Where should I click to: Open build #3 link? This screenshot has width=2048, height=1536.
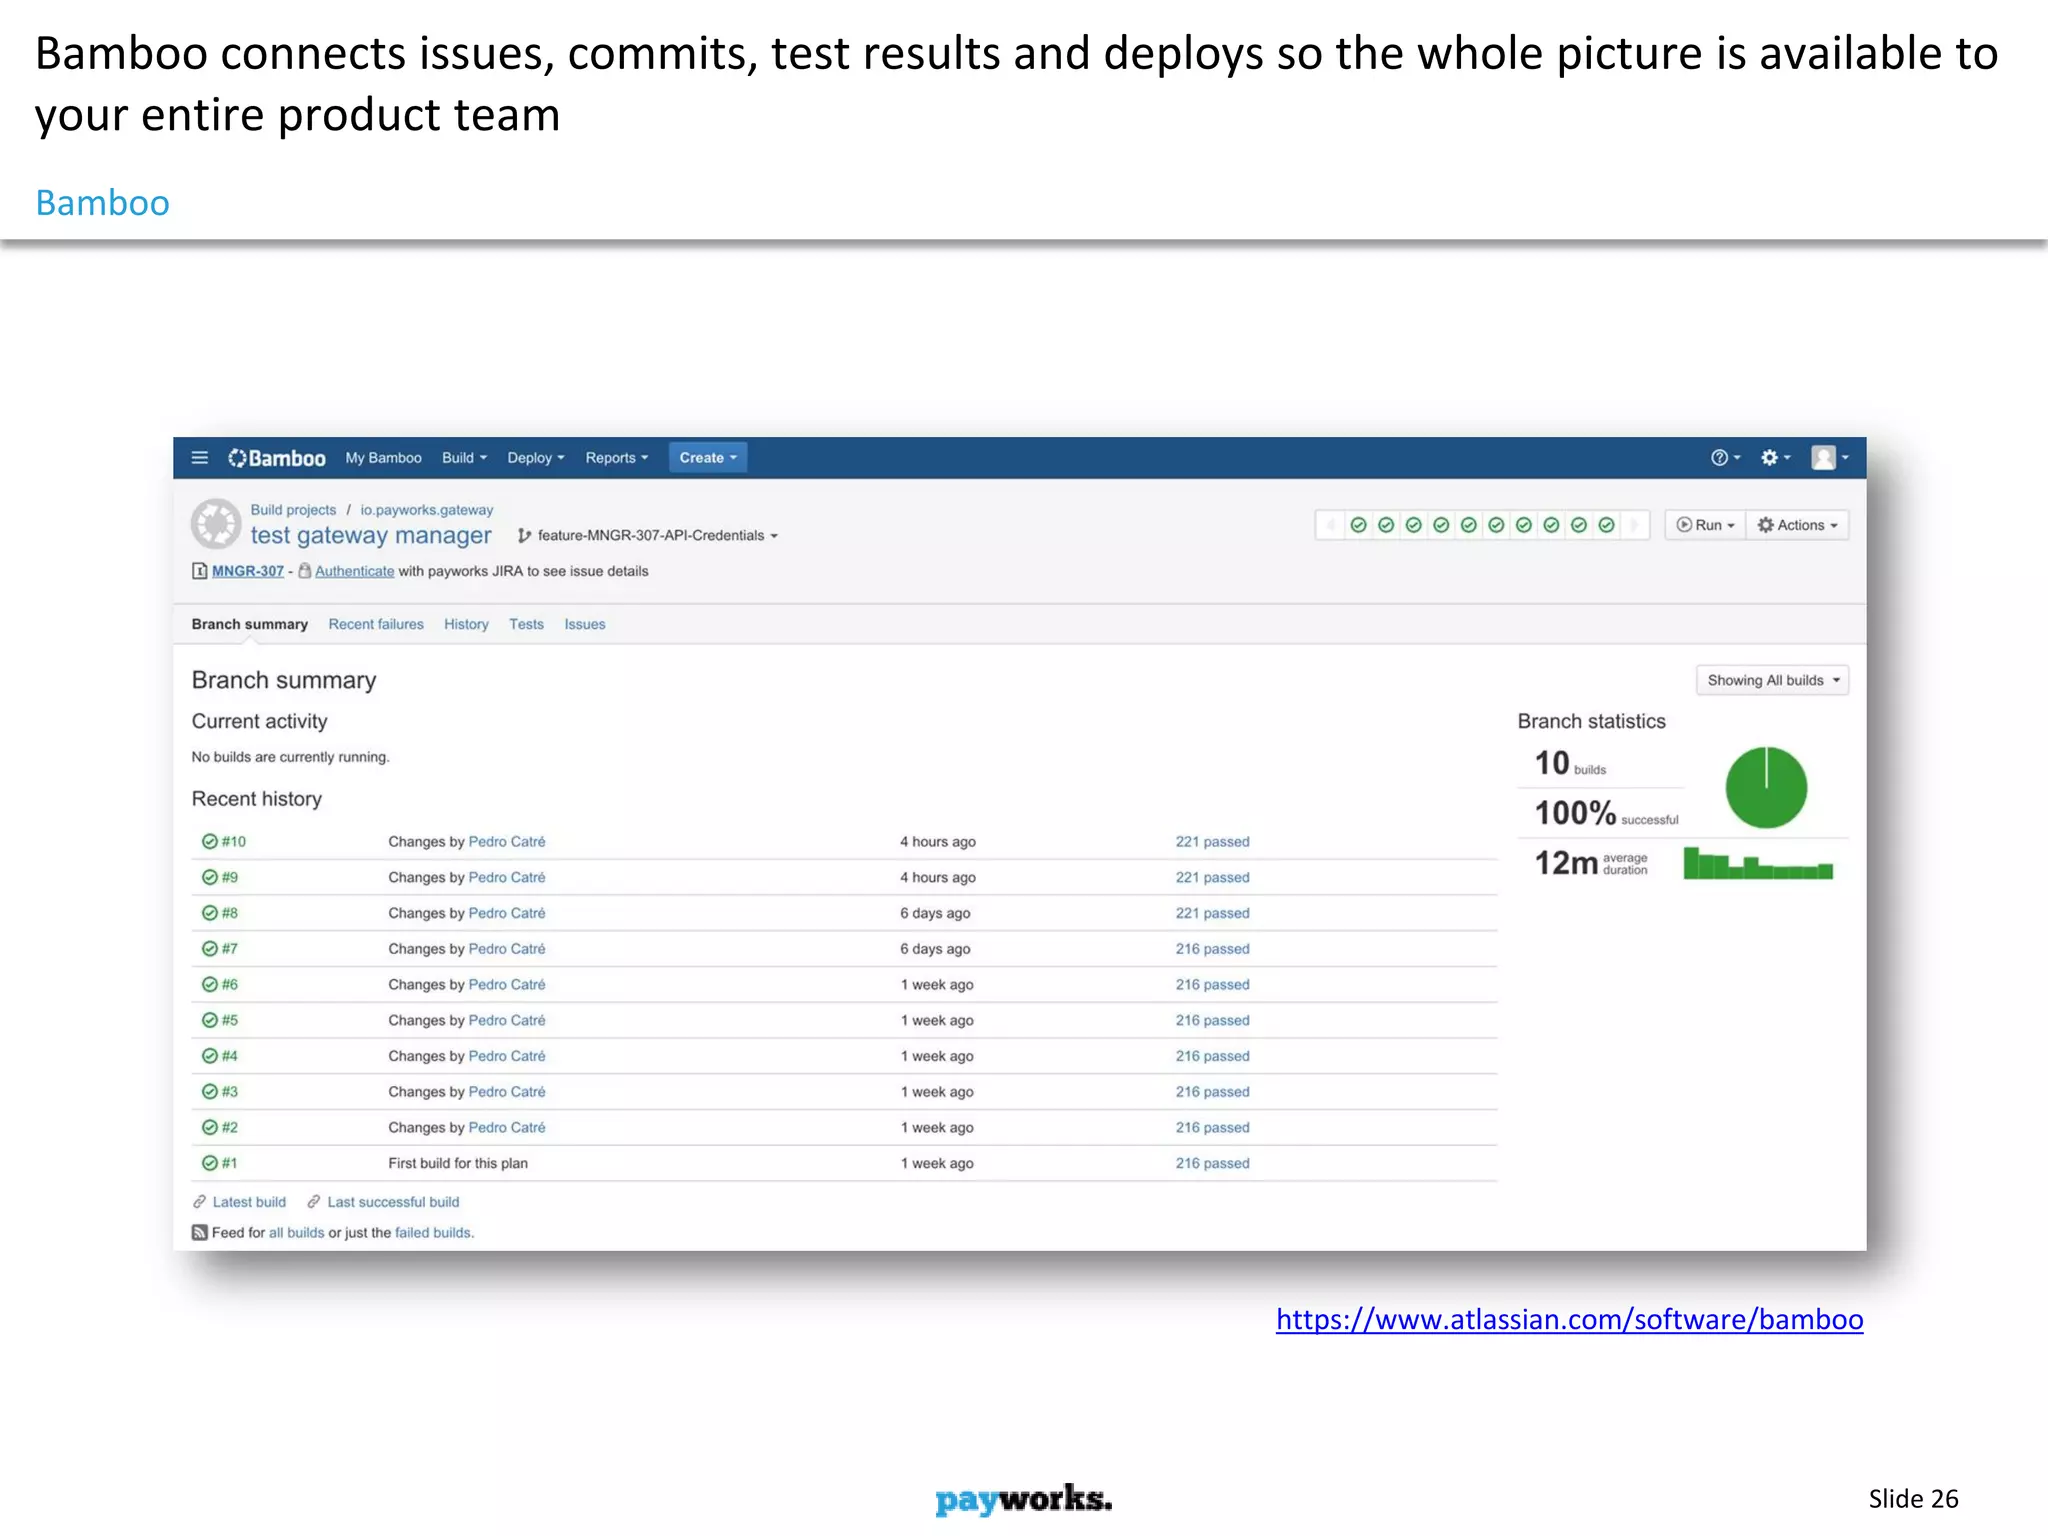coord(230,1093)
